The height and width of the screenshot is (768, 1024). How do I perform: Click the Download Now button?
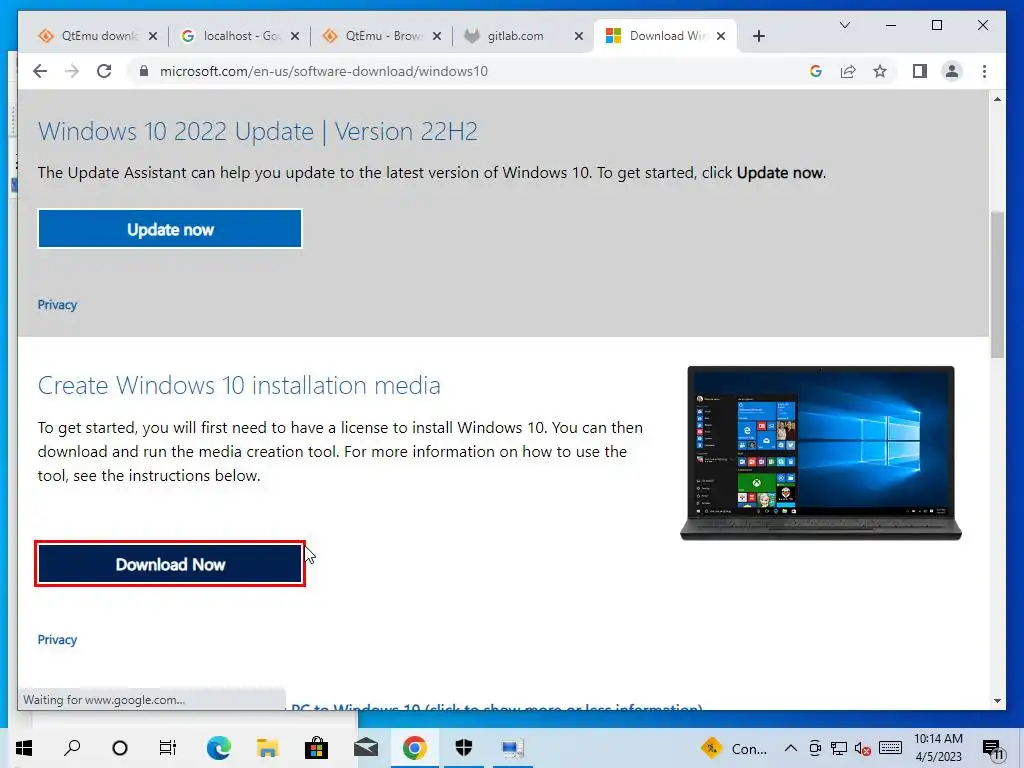(170, 564)
